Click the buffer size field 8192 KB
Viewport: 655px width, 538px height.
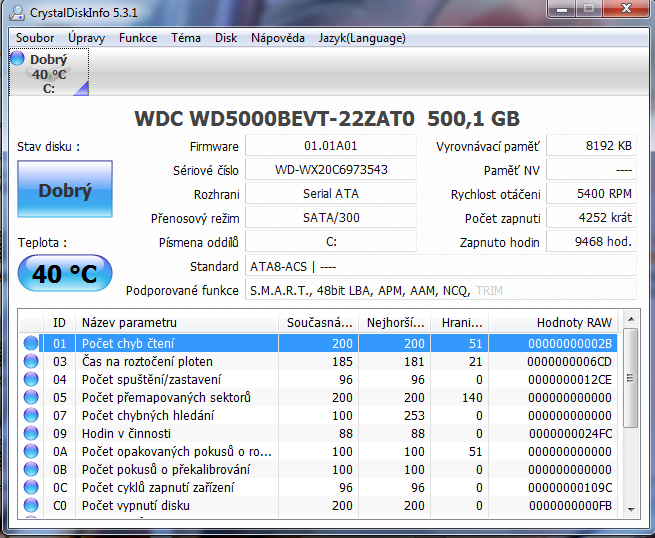coord(591,145)
